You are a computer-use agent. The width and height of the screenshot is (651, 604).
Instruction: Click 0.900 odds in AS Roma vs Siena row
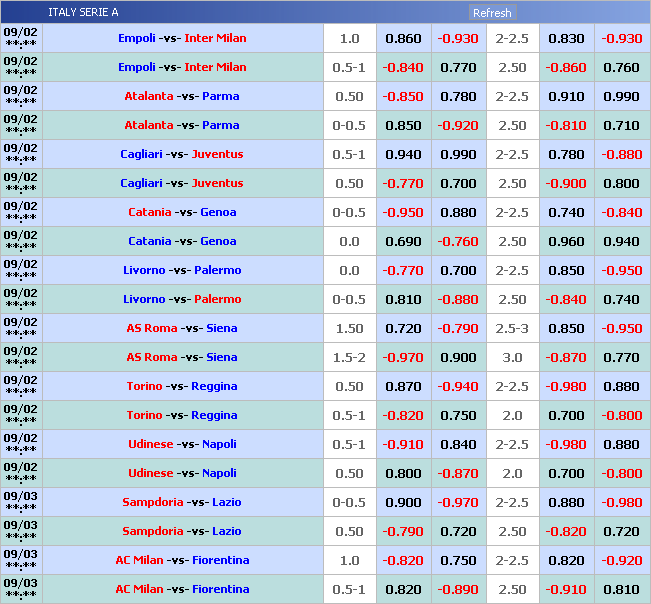(x=458, y=357)
